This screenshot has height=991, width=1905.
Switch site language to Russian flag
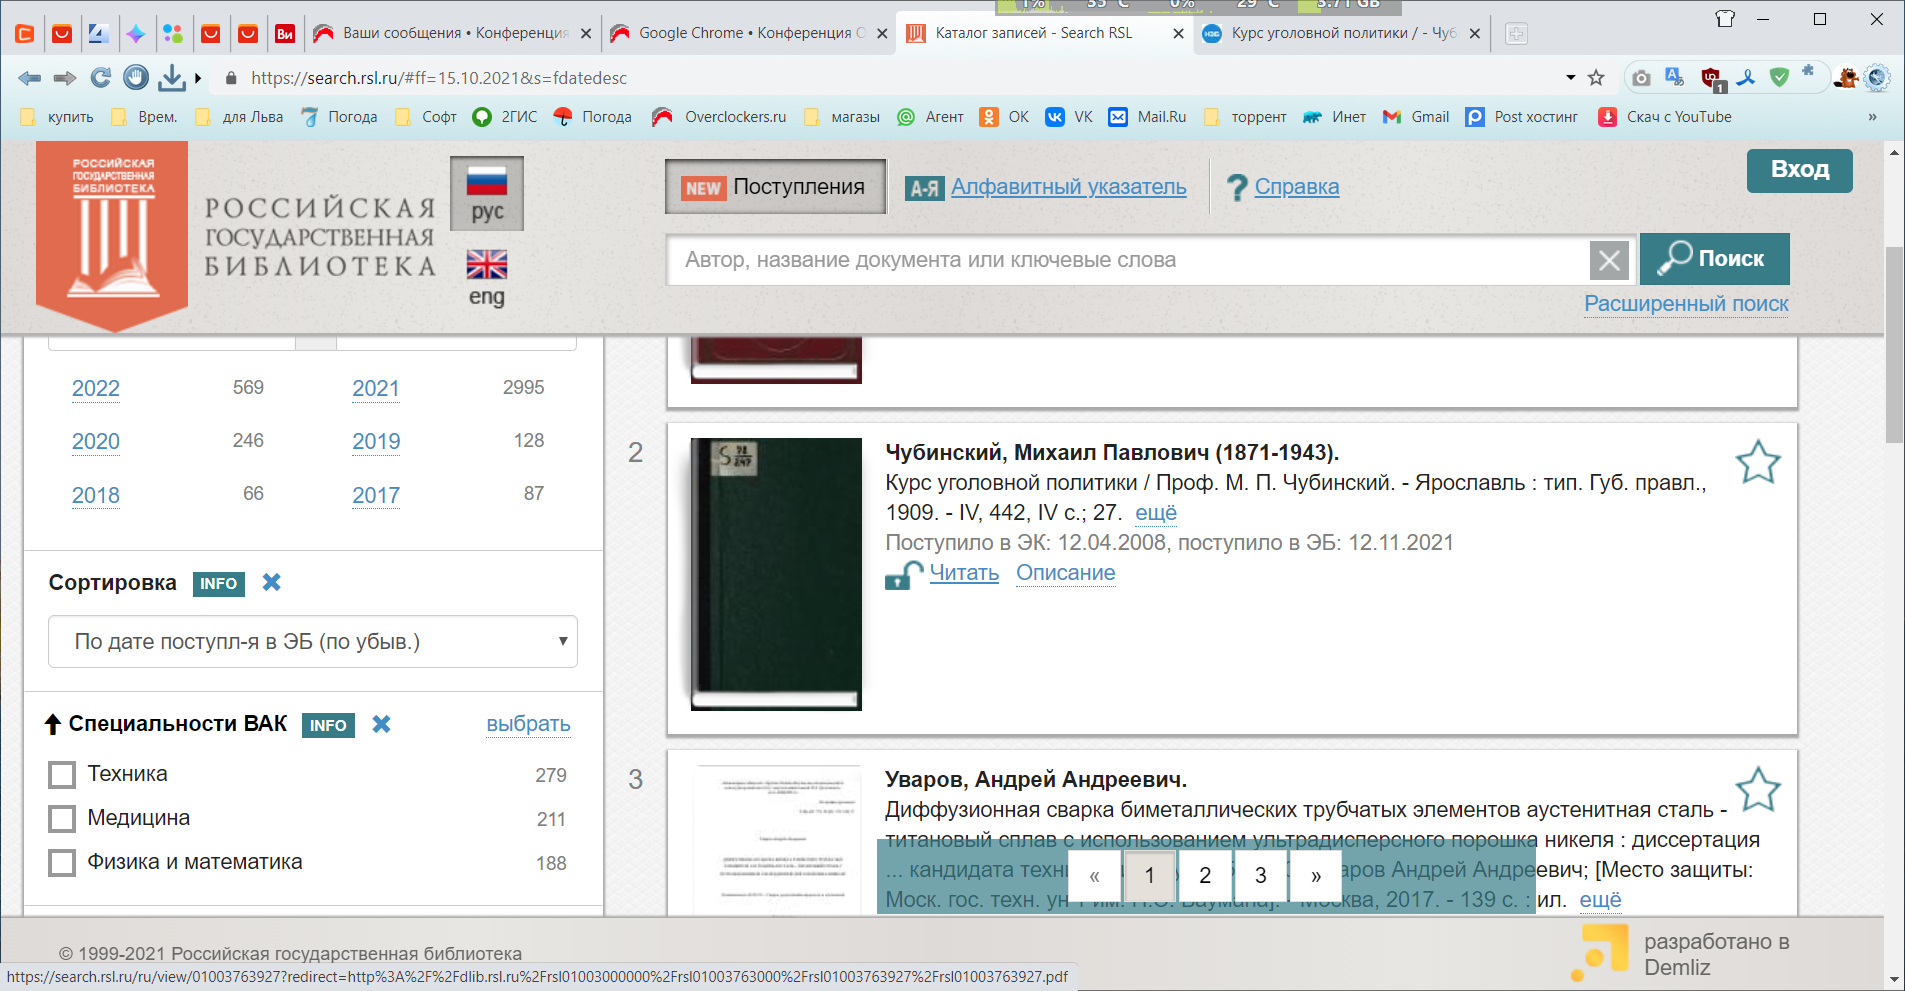click(487, 194)
